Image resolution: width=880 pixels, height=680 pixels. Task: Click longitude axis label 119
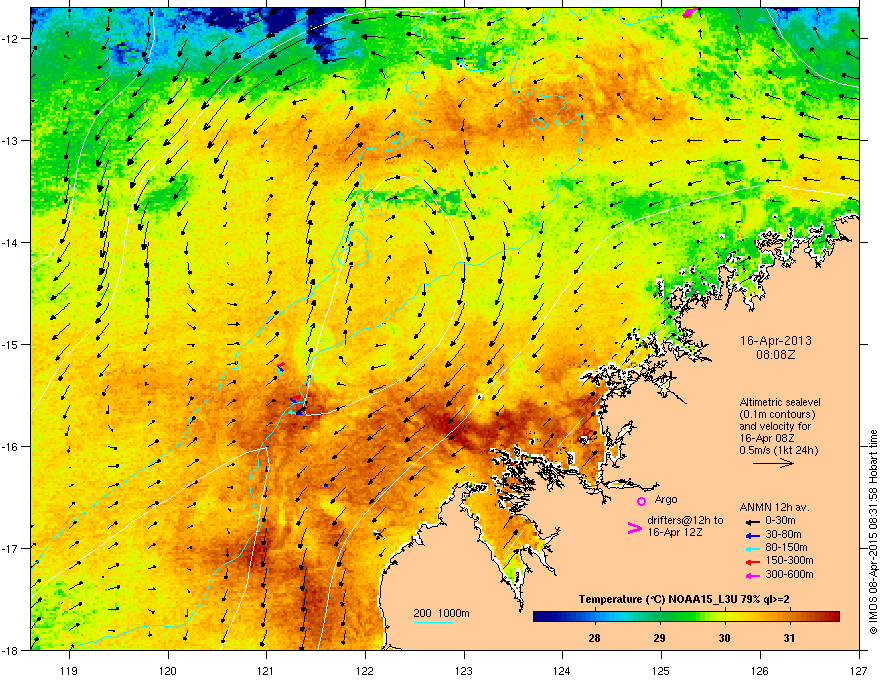coord(69,670)
